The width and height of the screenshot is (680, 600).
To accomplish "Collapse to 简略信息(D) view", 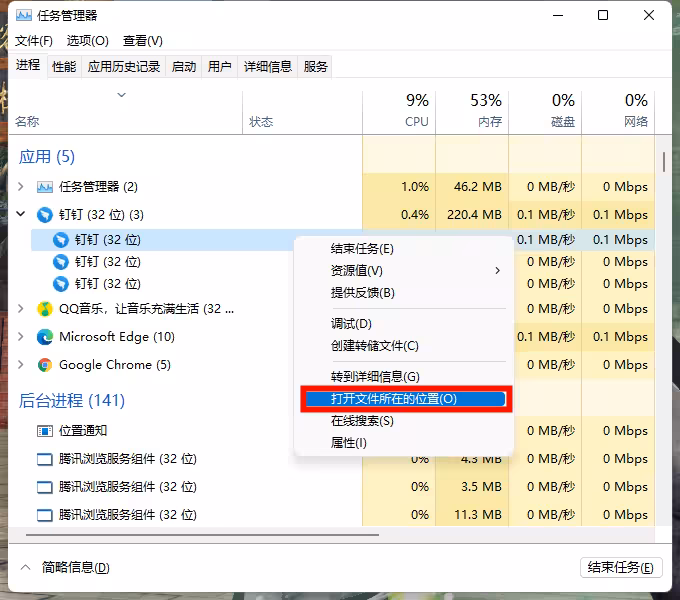I will pyautogui.click(x=65, y=567).
